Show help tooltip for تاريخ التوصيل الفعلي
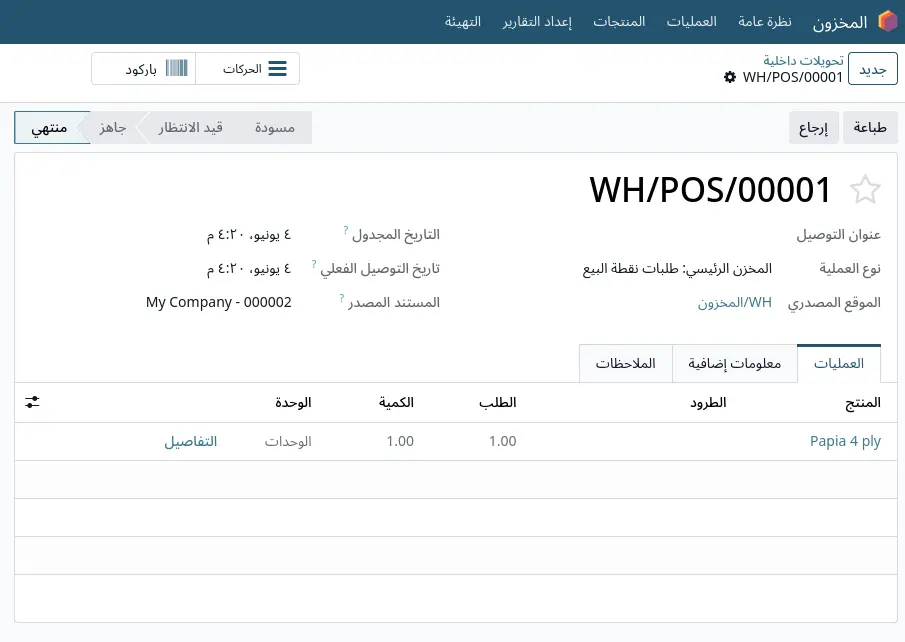 [314, 264]
